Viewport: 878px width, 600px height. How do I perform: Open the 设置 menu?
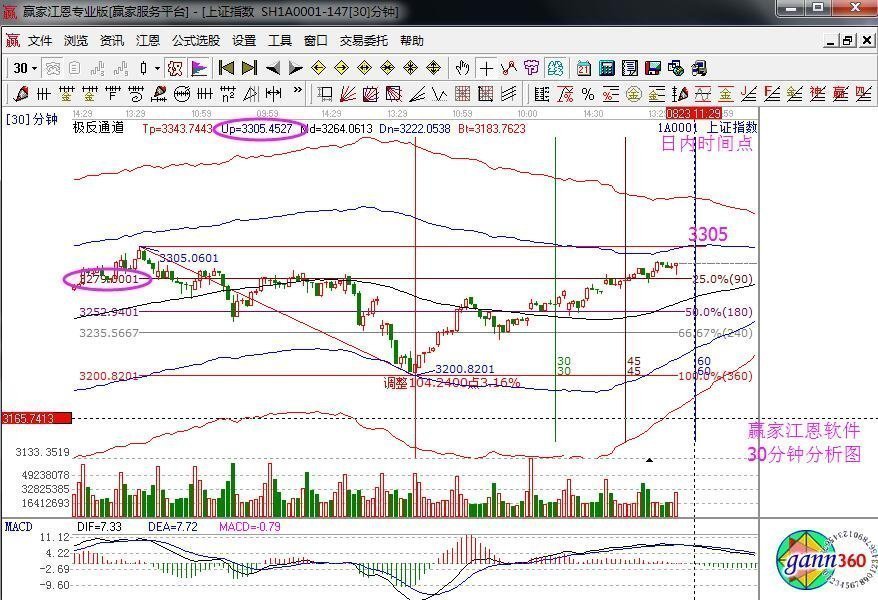(244, 41)
